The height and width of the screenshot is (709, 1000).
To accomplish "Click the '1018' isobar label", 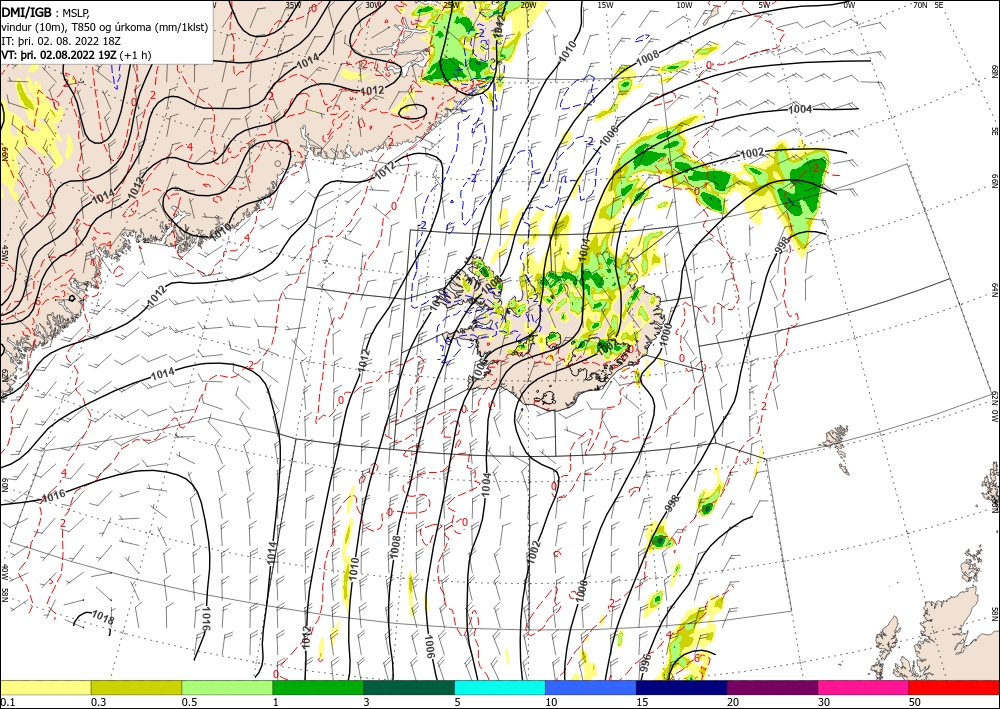I will pos(103,617).
